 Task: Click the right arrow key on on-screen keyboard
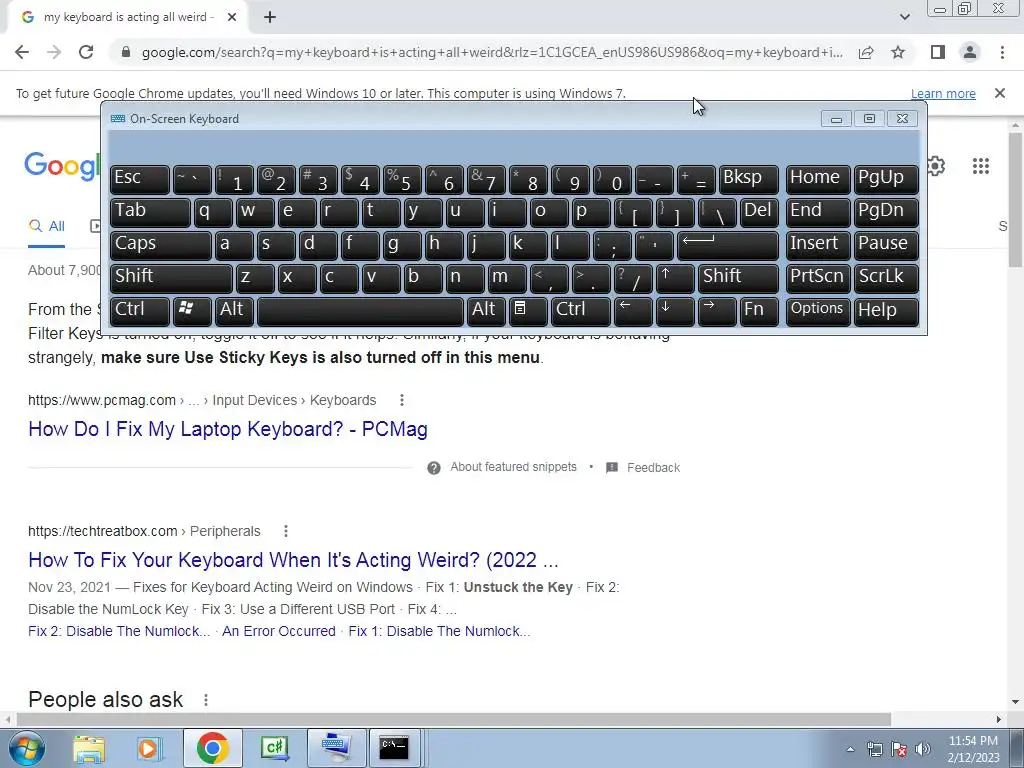click(716, 311)
